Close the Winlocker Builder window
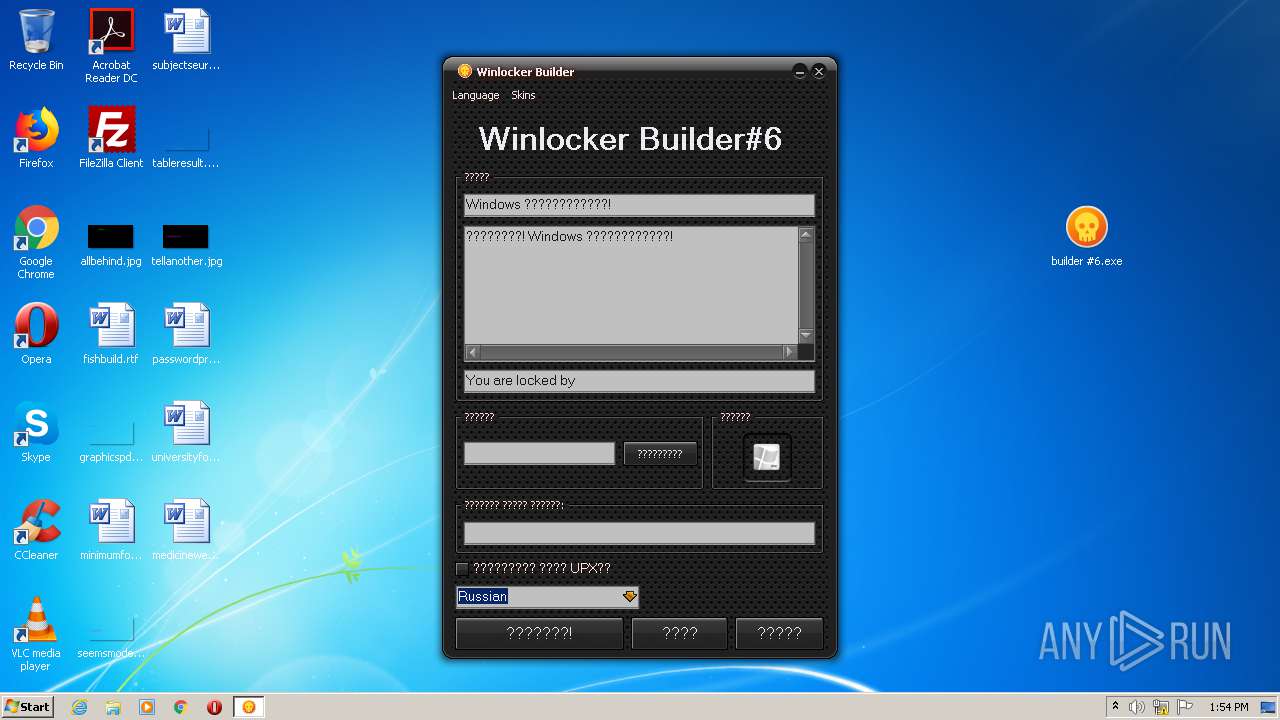Screen dimensions: 1280x720 (819, 72)
